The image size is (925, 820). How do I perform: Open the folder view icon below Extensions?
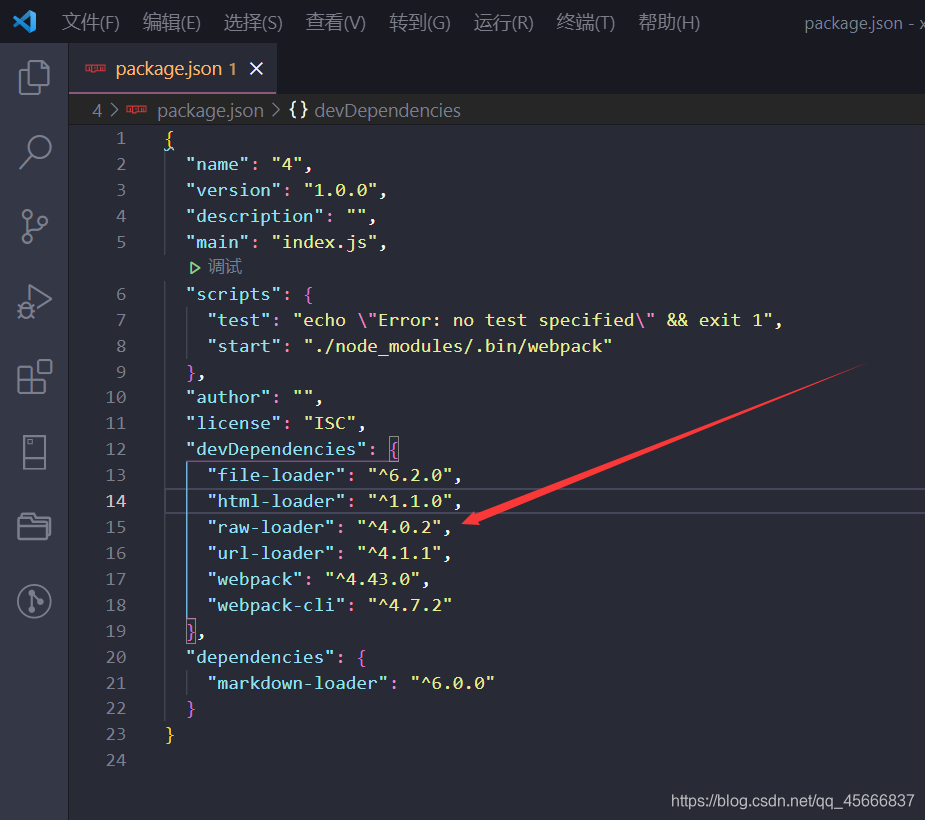(x=34, y=527)
